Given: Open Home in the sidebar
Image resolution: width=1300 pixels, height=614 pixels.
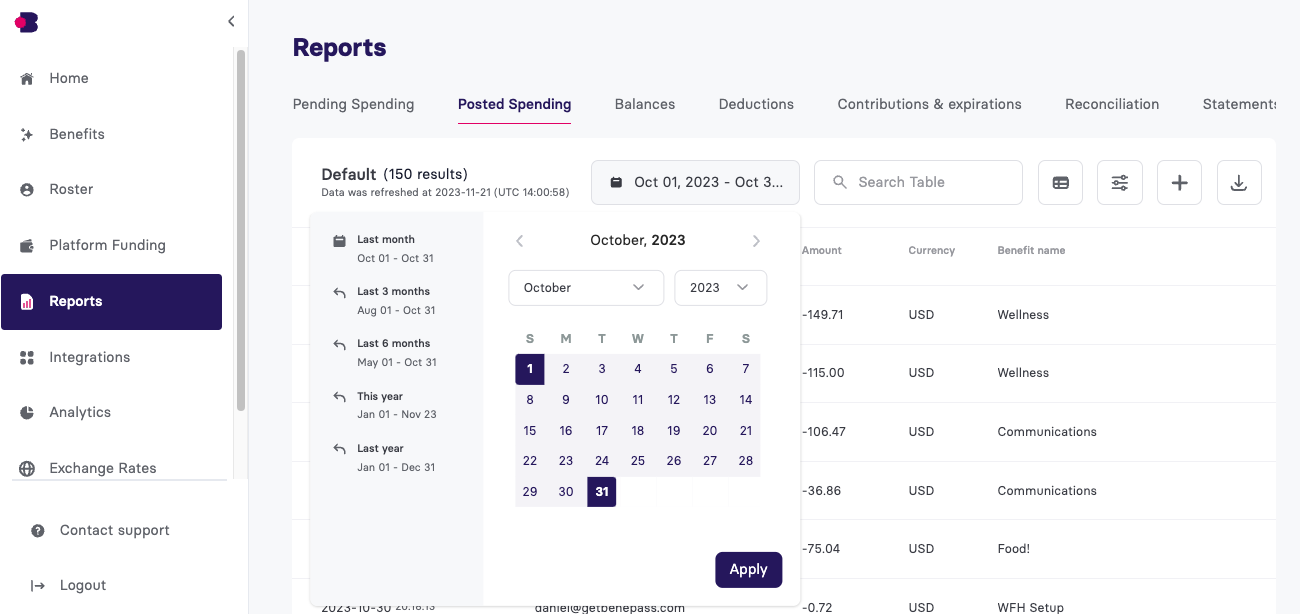Looking at the screenshot, I should 111,79.
